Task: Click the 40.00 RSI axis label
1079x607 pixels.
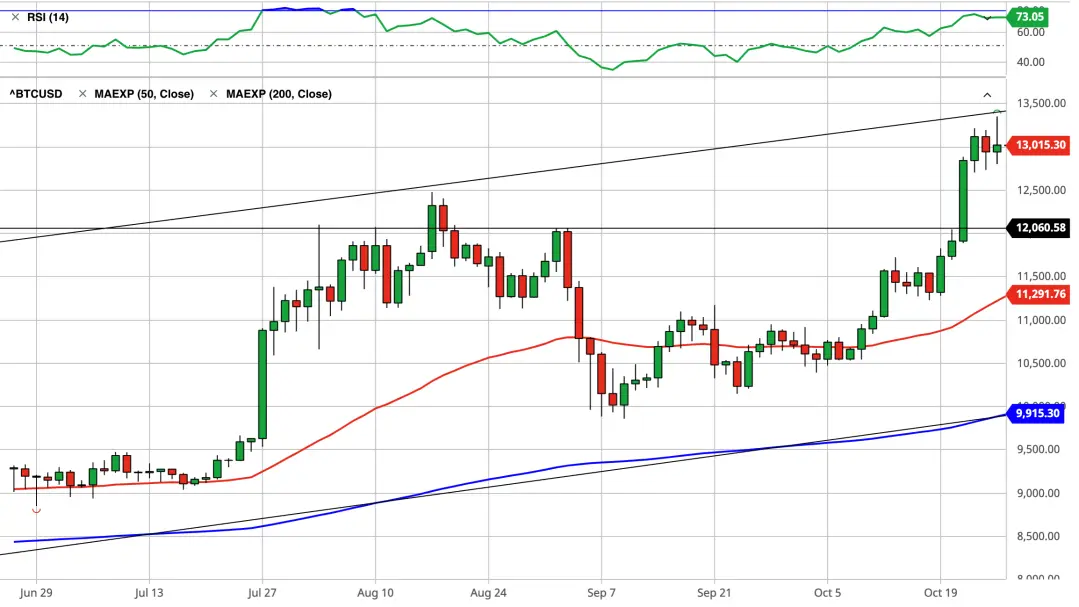Action: 1031,62
